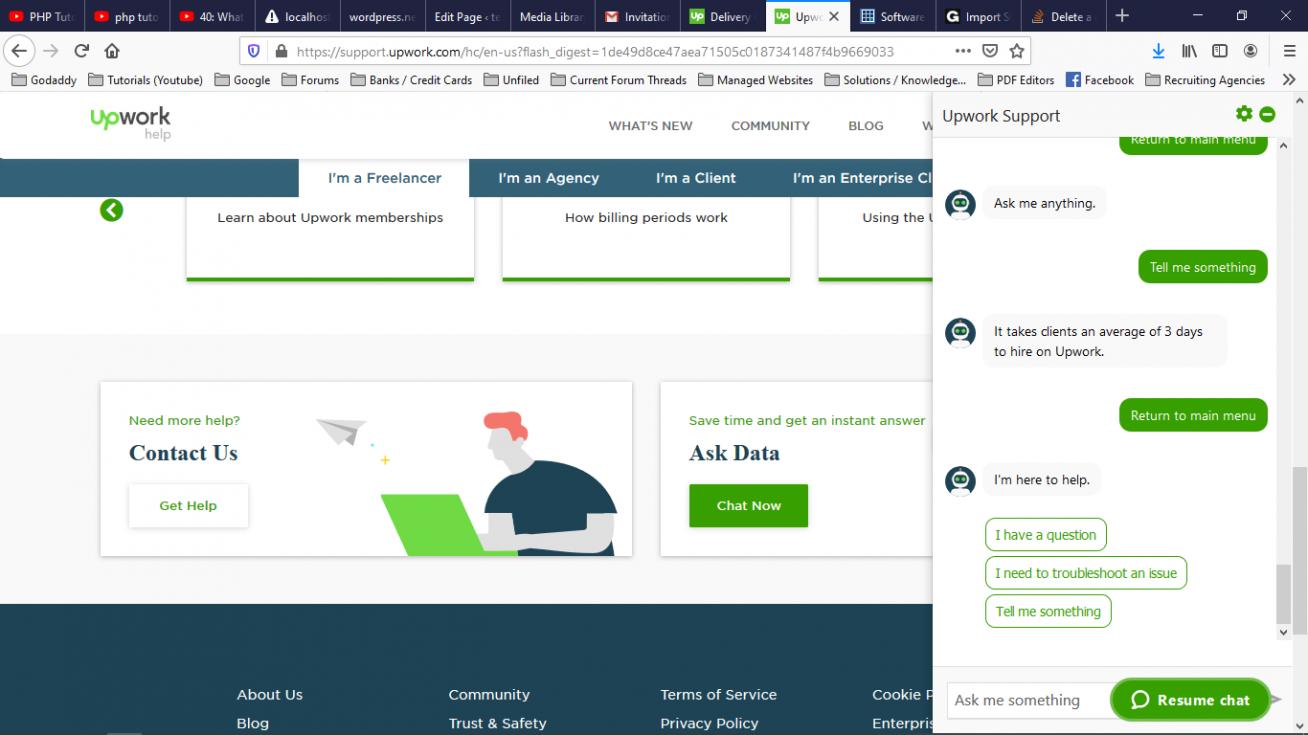1308x735 pixels.
Task: Bookmark this page with the star icon
Action: pos(1017,51)
